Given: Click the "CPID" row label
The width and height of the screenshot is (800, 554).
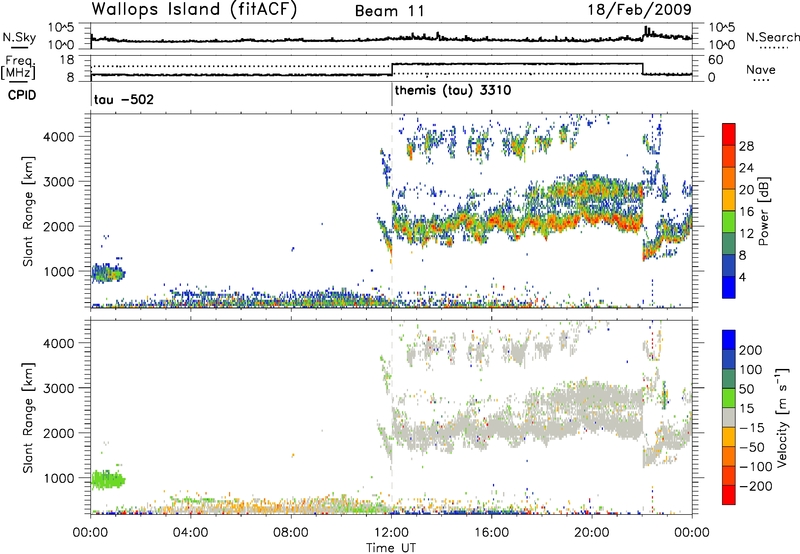Looking at the screenshot, I should click(x=21, y=95).
